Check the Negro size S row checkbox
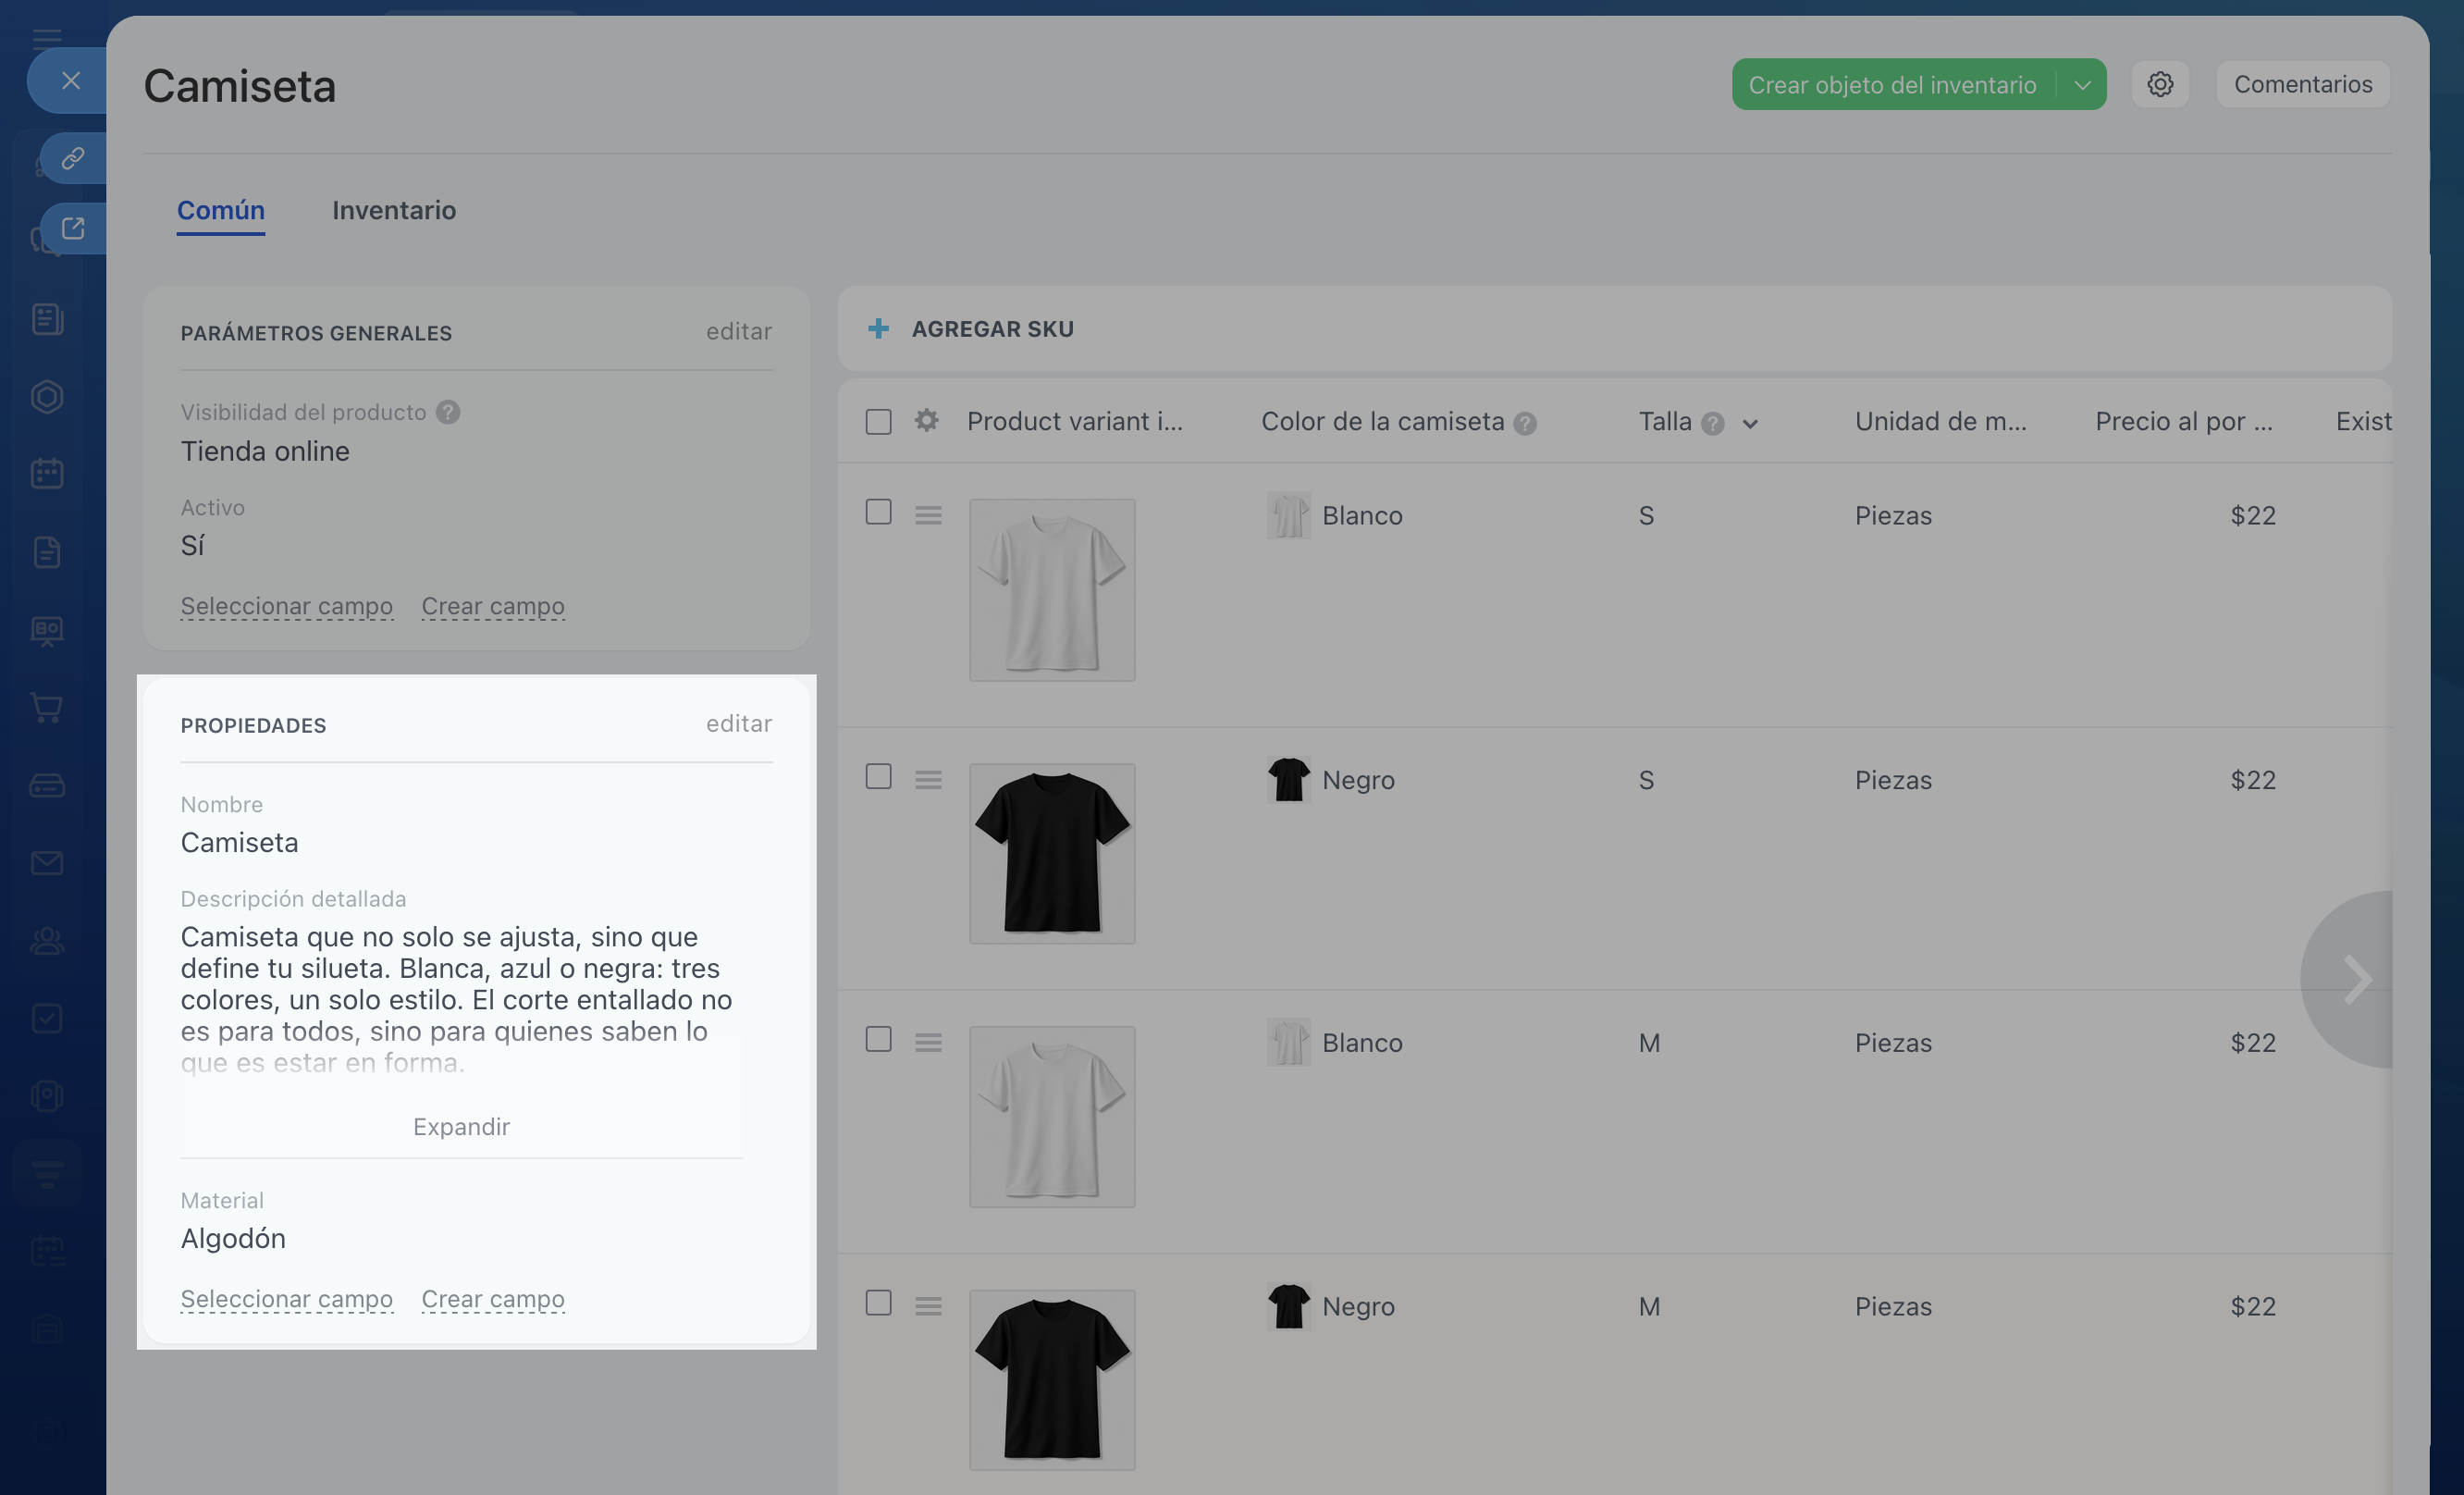Viewport: 2464px width, 1495px height. [878, 776]
